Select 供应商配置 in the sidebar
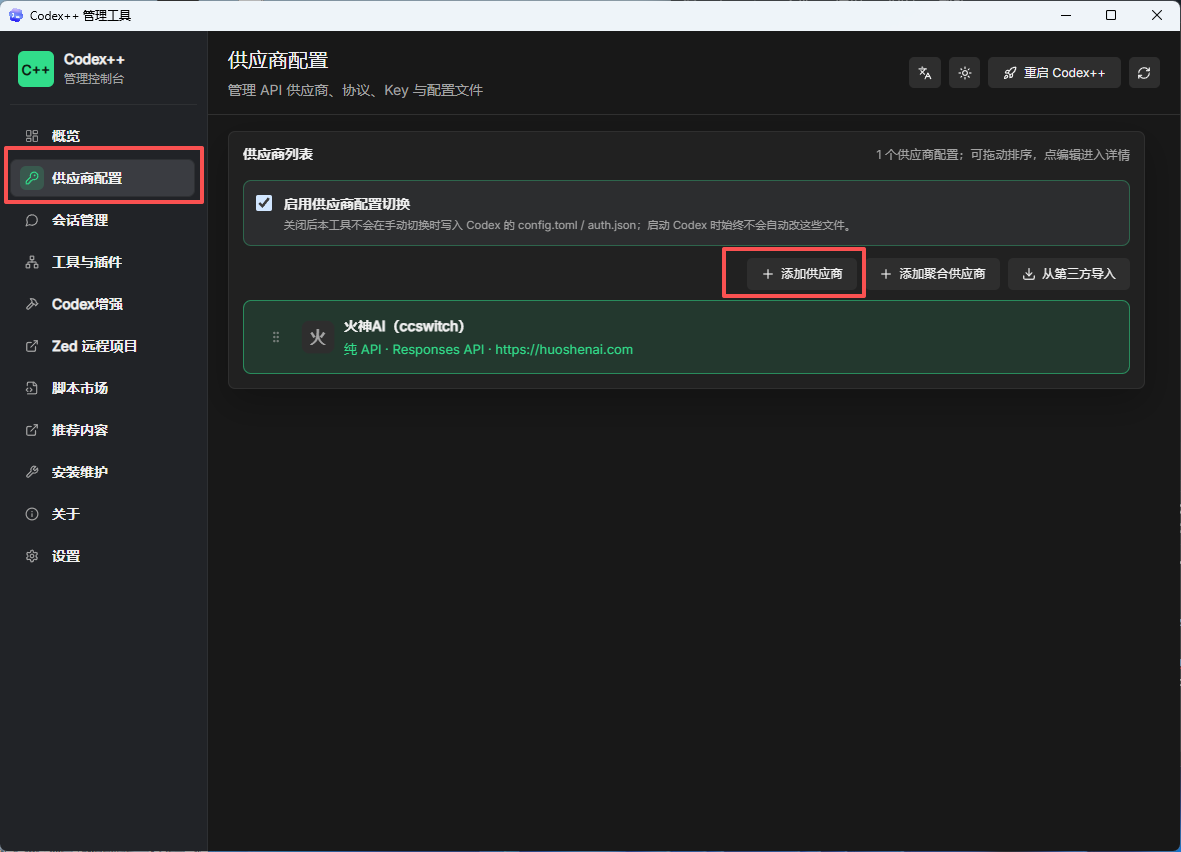 click(x=105, y=178)
